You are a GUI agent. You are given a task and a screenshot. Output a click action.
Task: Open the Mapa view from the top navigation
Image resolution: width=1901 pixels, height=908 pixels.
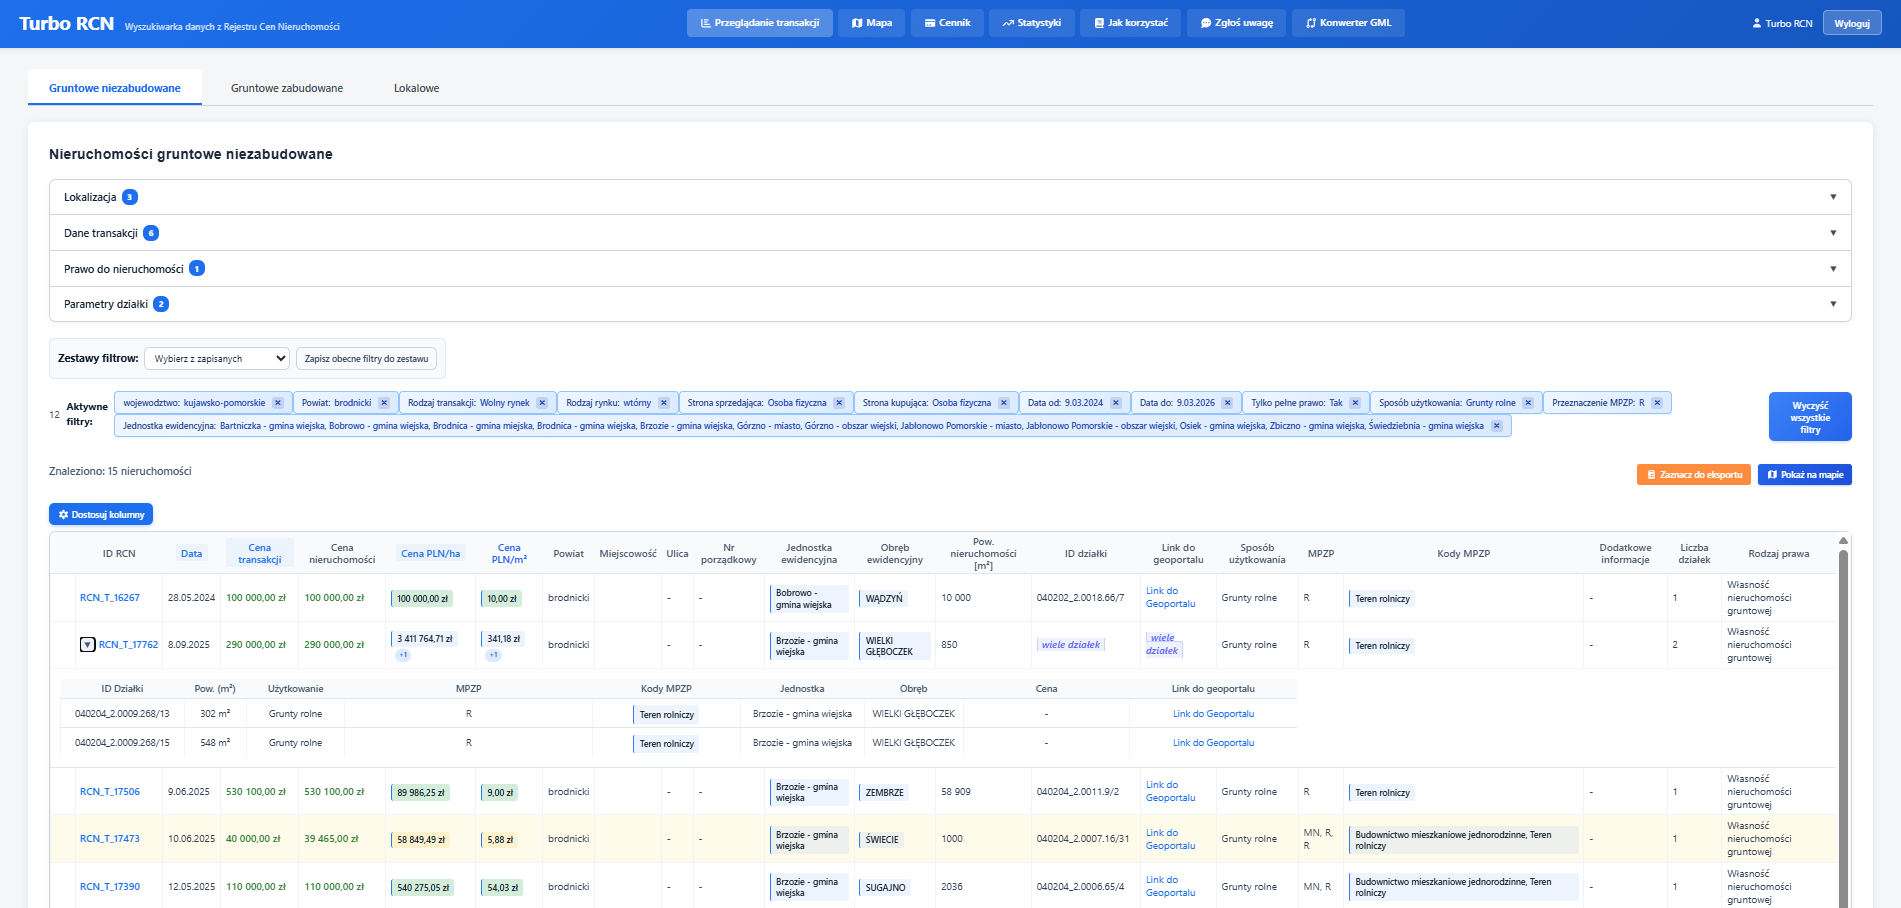[872, 23]
